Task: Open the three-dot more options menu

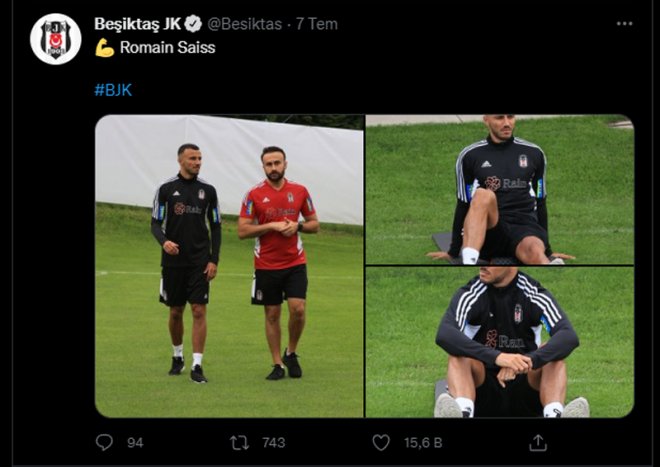Action: point(624,24)
